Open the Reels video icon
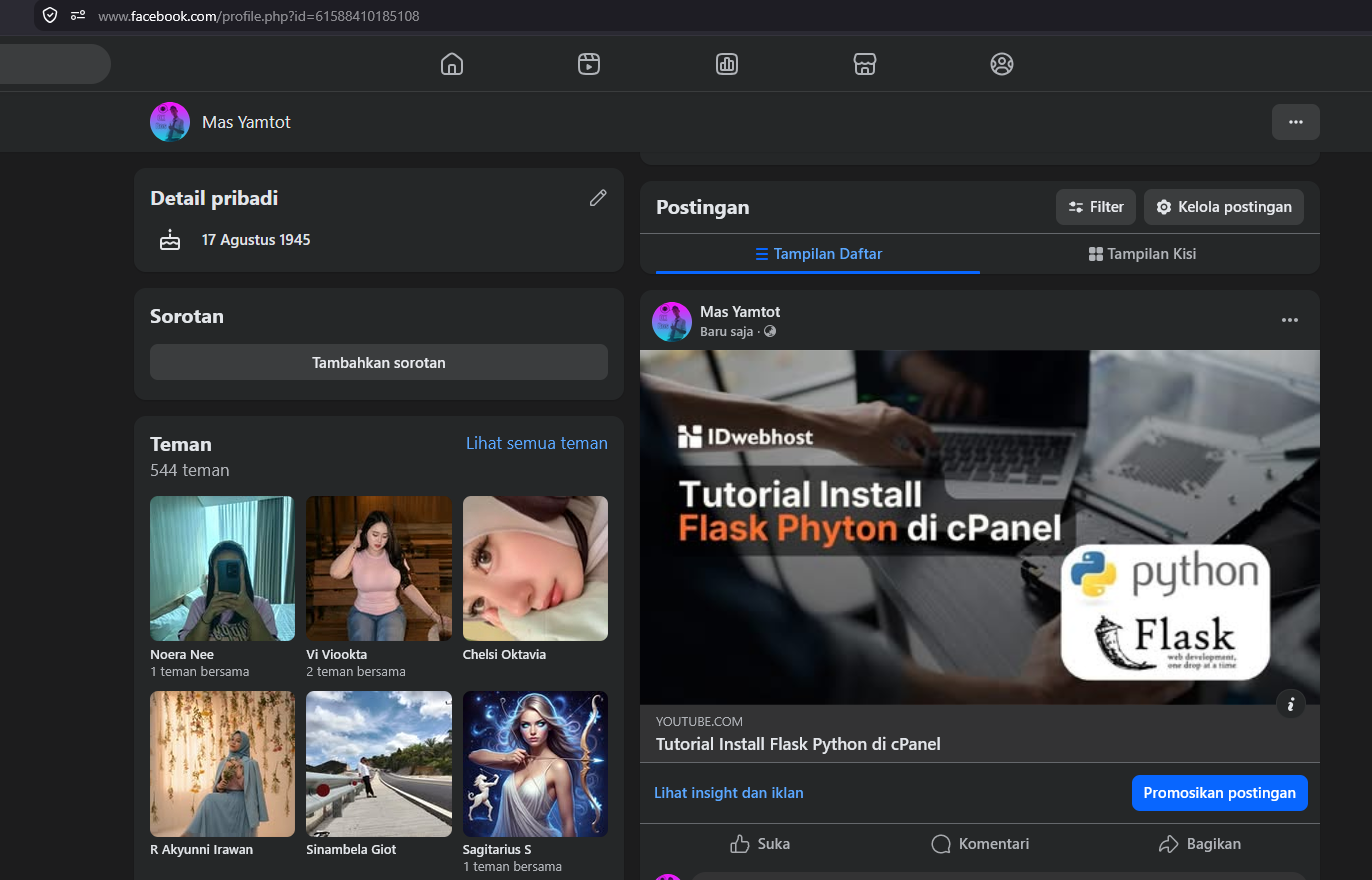This screenshot has height=880, width=1372. [x=589, y=64]
